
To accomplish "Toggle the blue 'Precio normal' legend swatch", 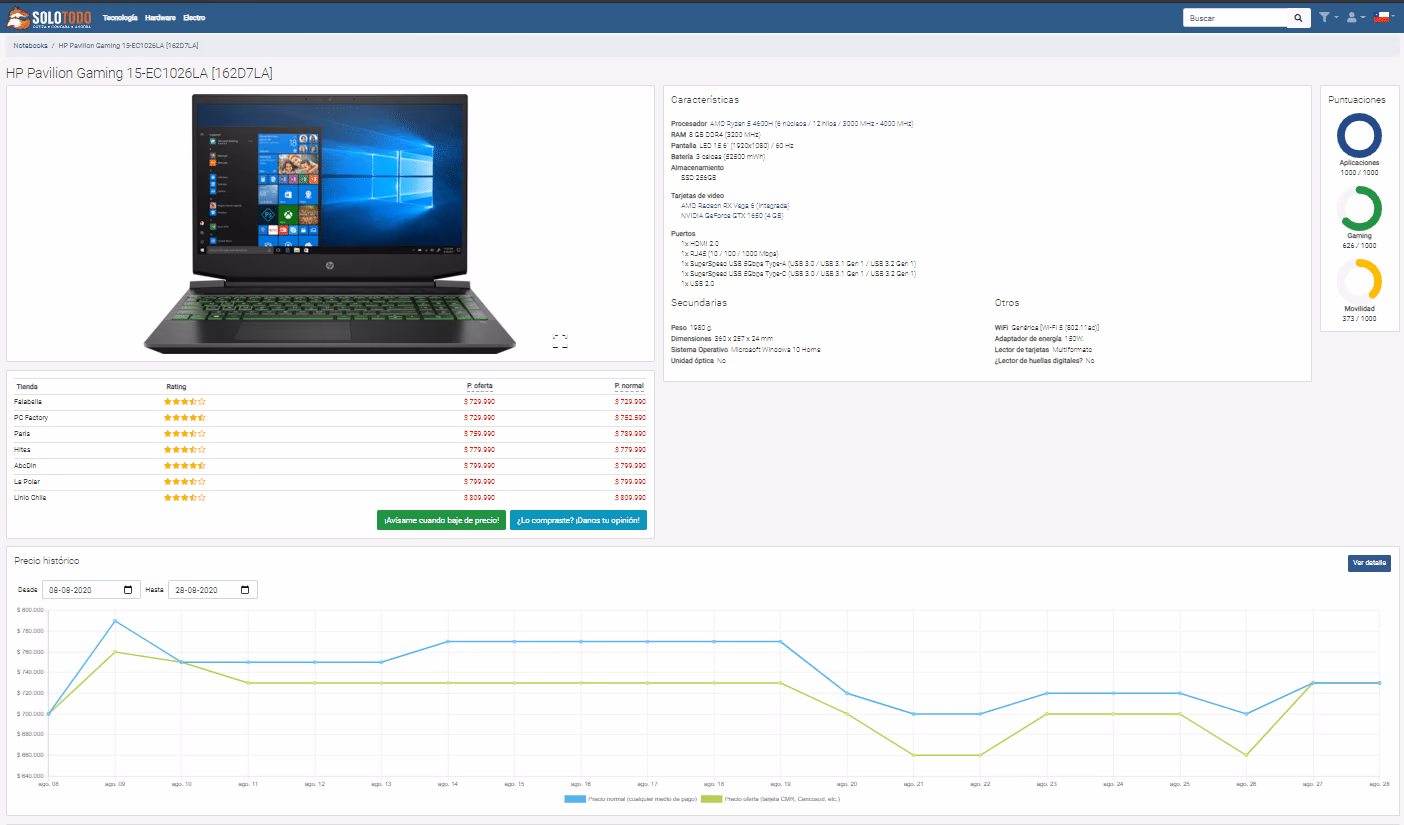I will point(577,800).
